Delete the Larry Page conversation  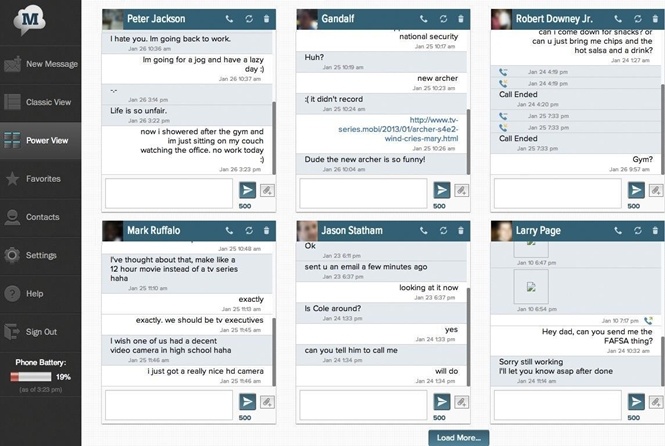tap(656, 231)
